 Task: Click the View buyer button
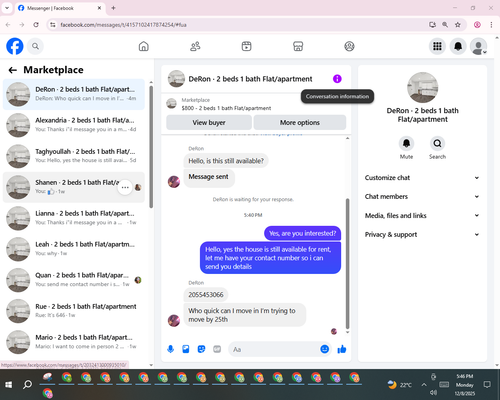tap(209, 122)
